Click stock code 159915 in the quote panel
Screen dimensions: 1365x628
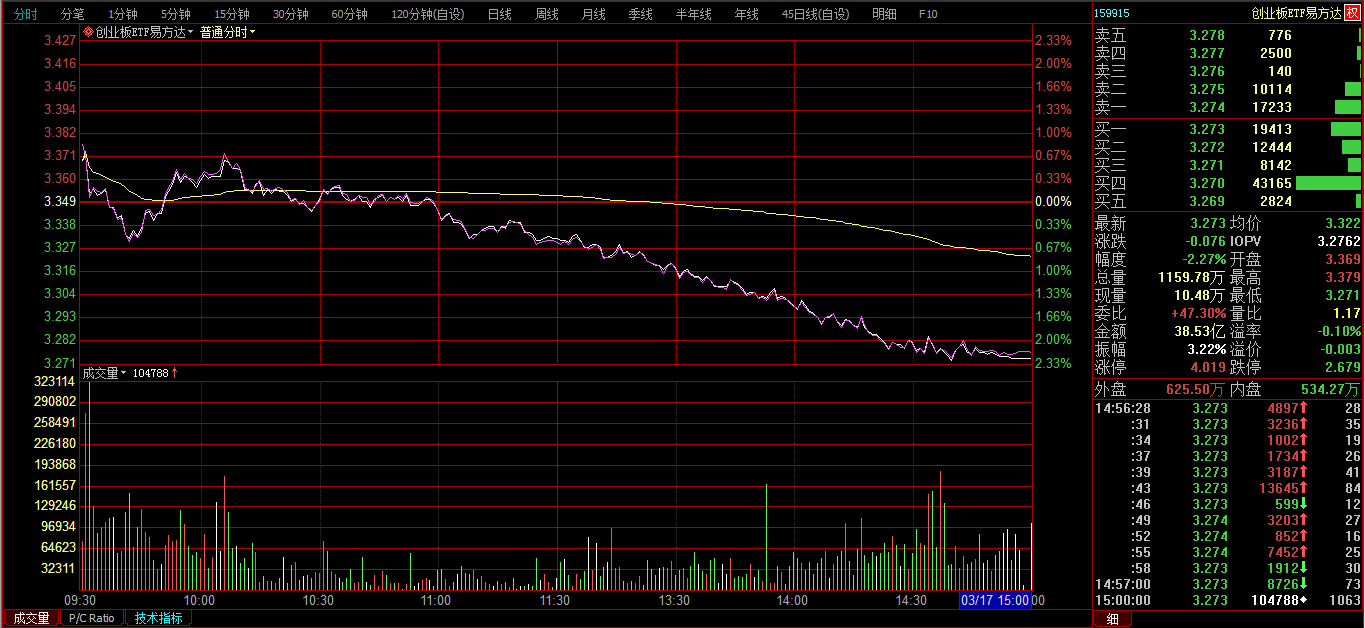click(1112, 14)
